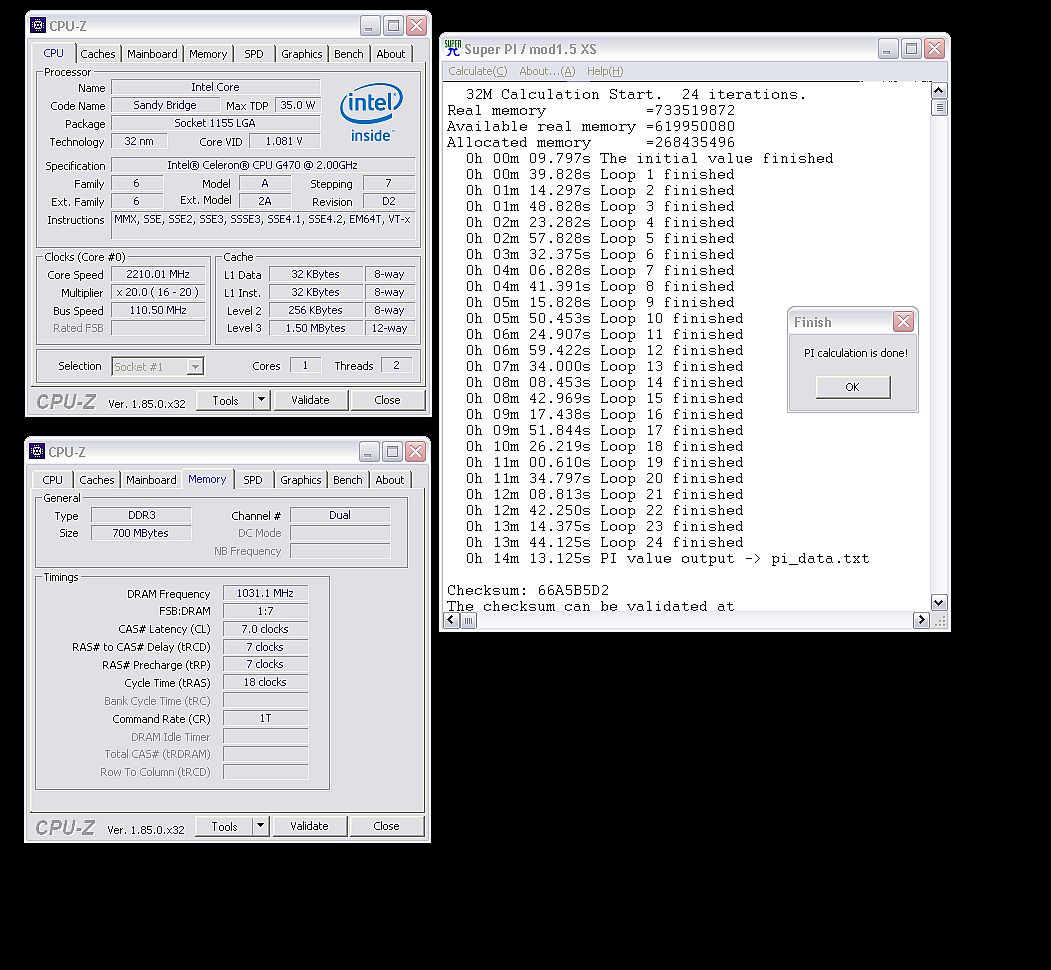Viewport: 1051px width, 970px height.
Task: Open SPD tab in top CPU-Z window
Action: [x=253, y=54]
